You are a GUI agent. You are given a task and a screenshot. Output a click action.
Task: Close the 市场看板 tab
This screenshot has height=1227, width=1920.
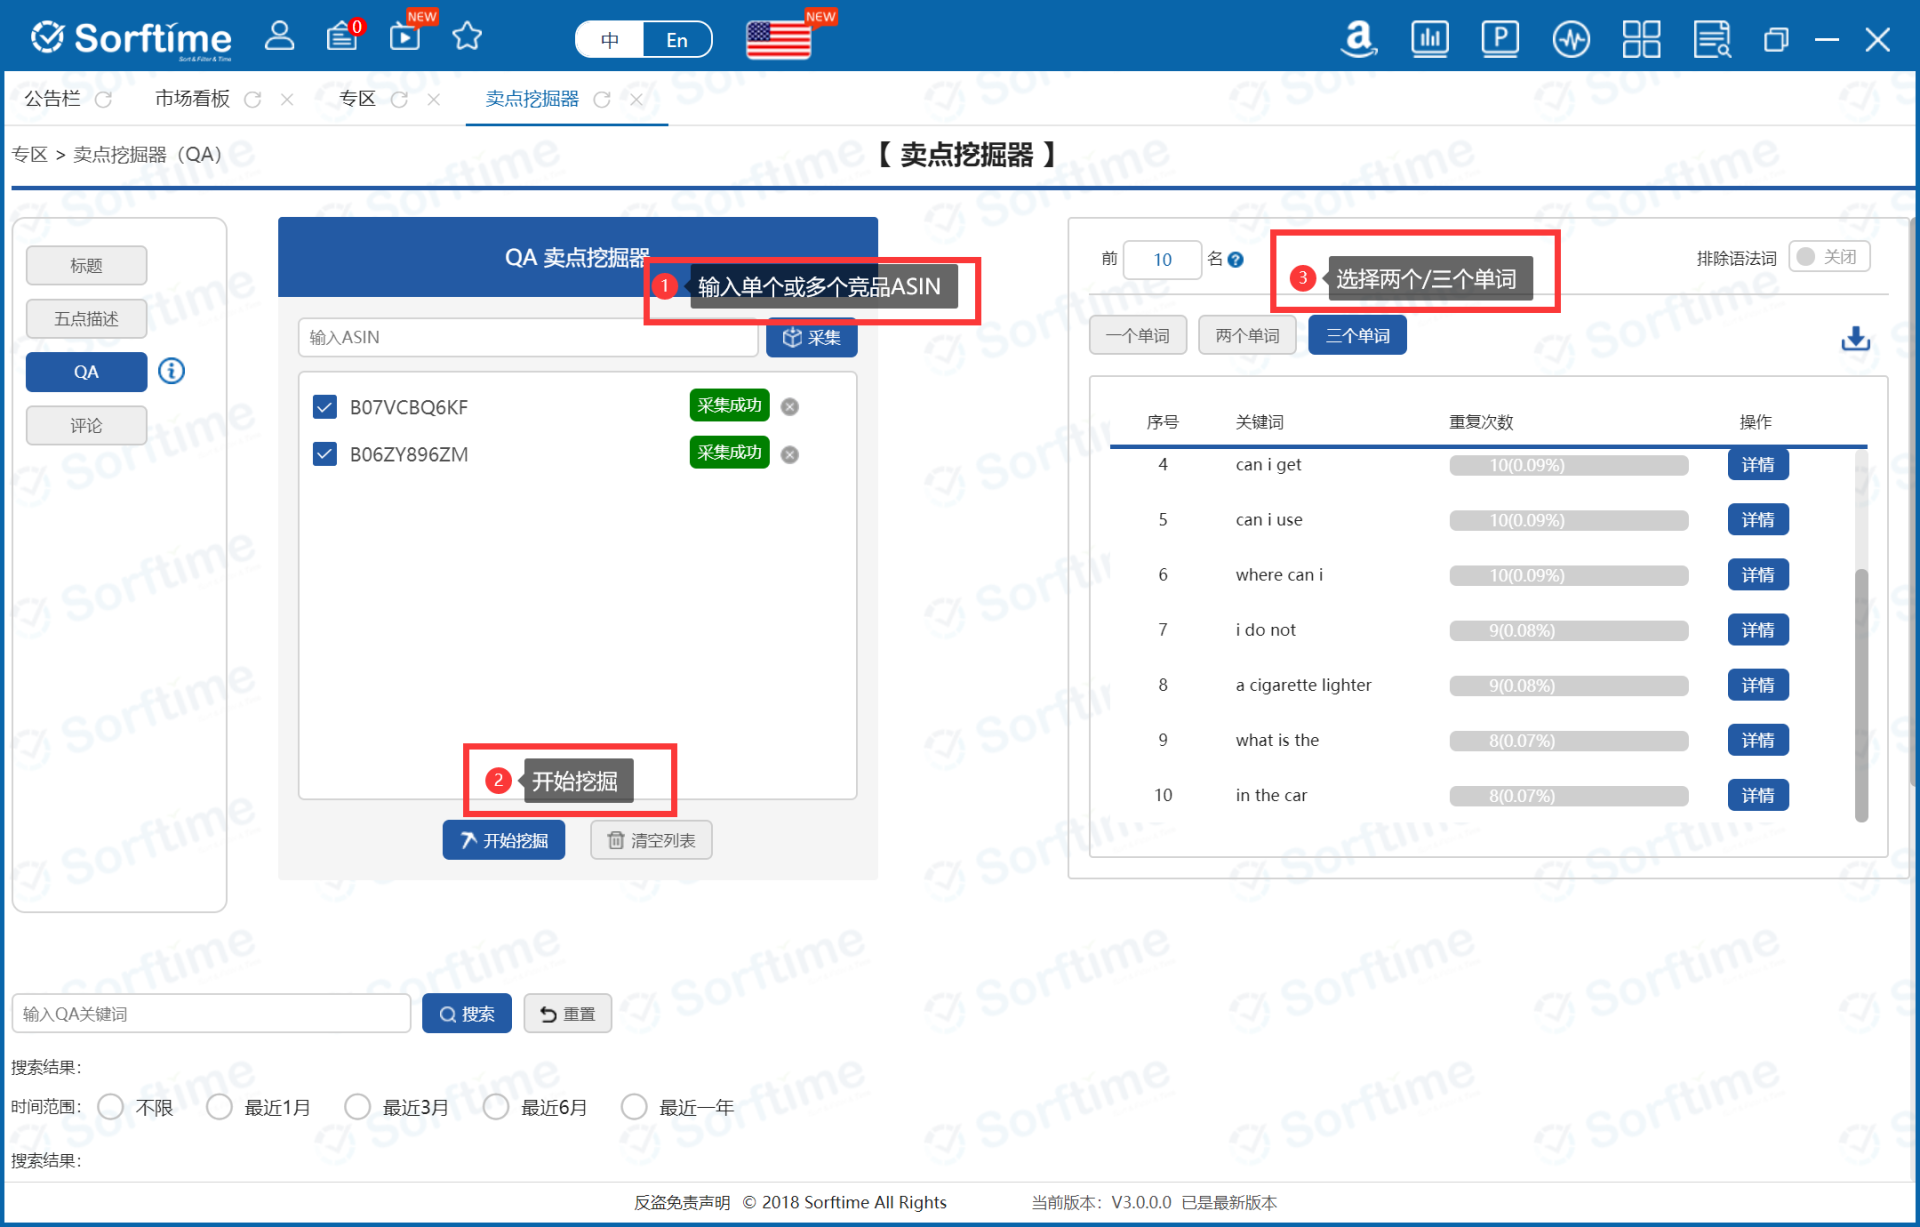click(287, 99)
